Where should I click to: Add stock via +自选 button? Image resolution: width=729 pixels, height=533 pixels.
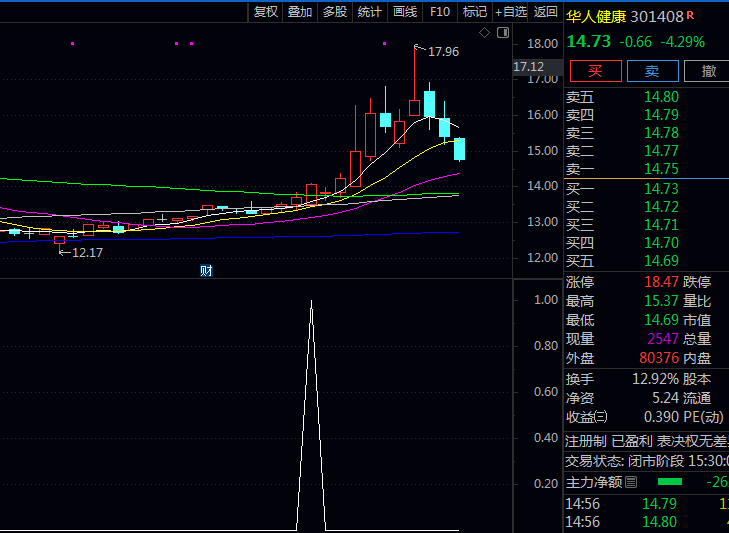point(510,12)
